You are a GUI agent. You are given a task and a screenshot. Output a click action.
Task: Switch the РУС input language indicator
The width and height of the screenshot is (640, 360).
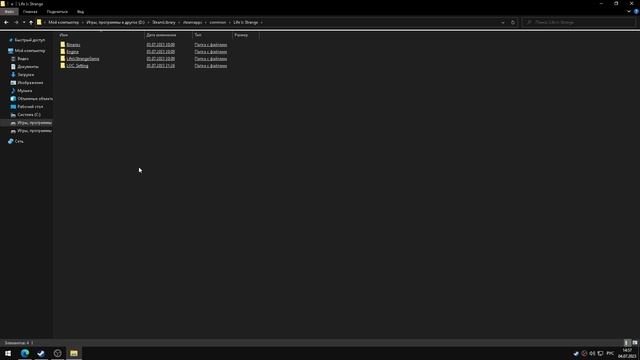click(x=610, y=353)
